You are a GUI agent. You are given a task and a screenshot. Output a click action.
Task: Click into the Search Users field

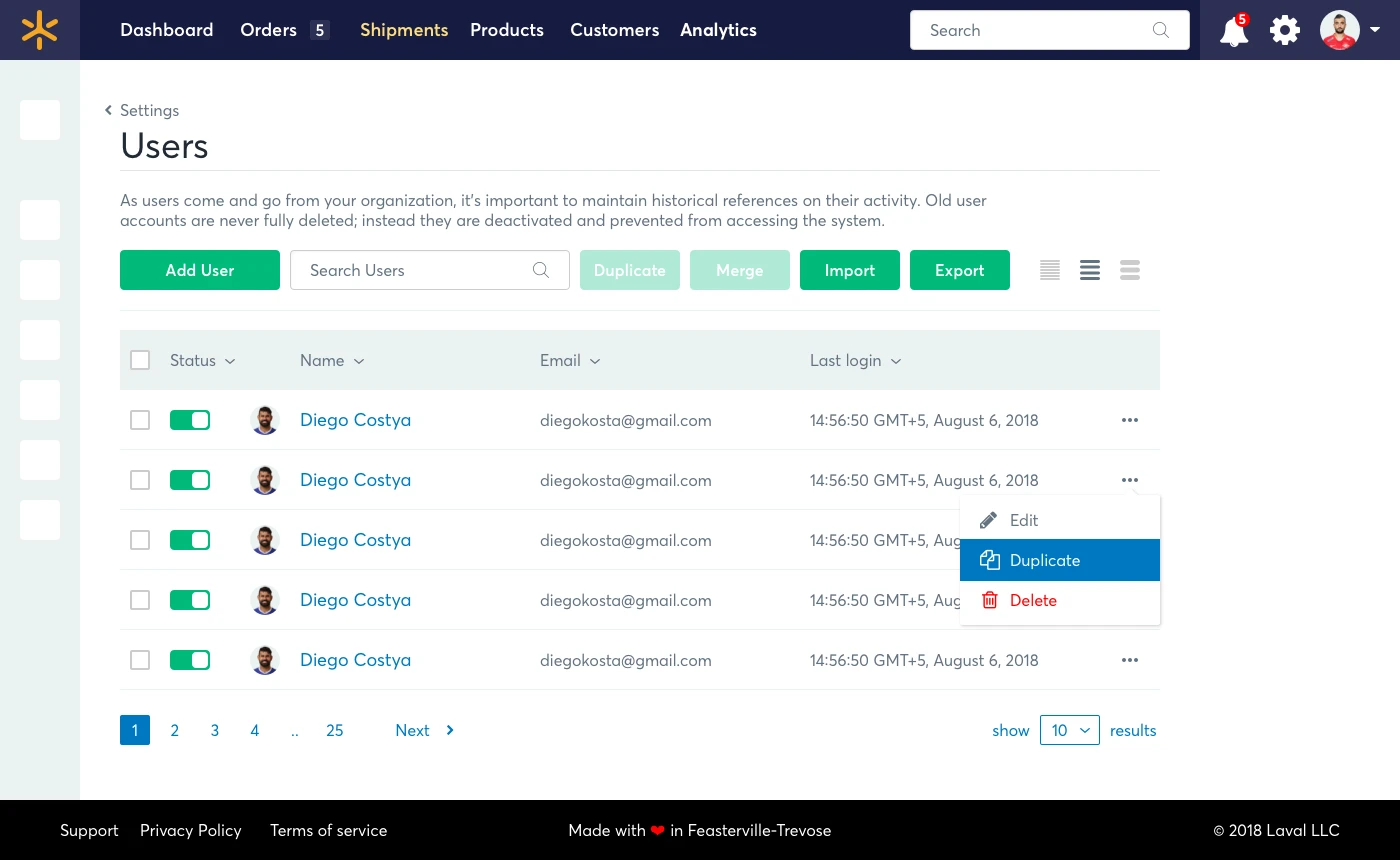[415, 270]
